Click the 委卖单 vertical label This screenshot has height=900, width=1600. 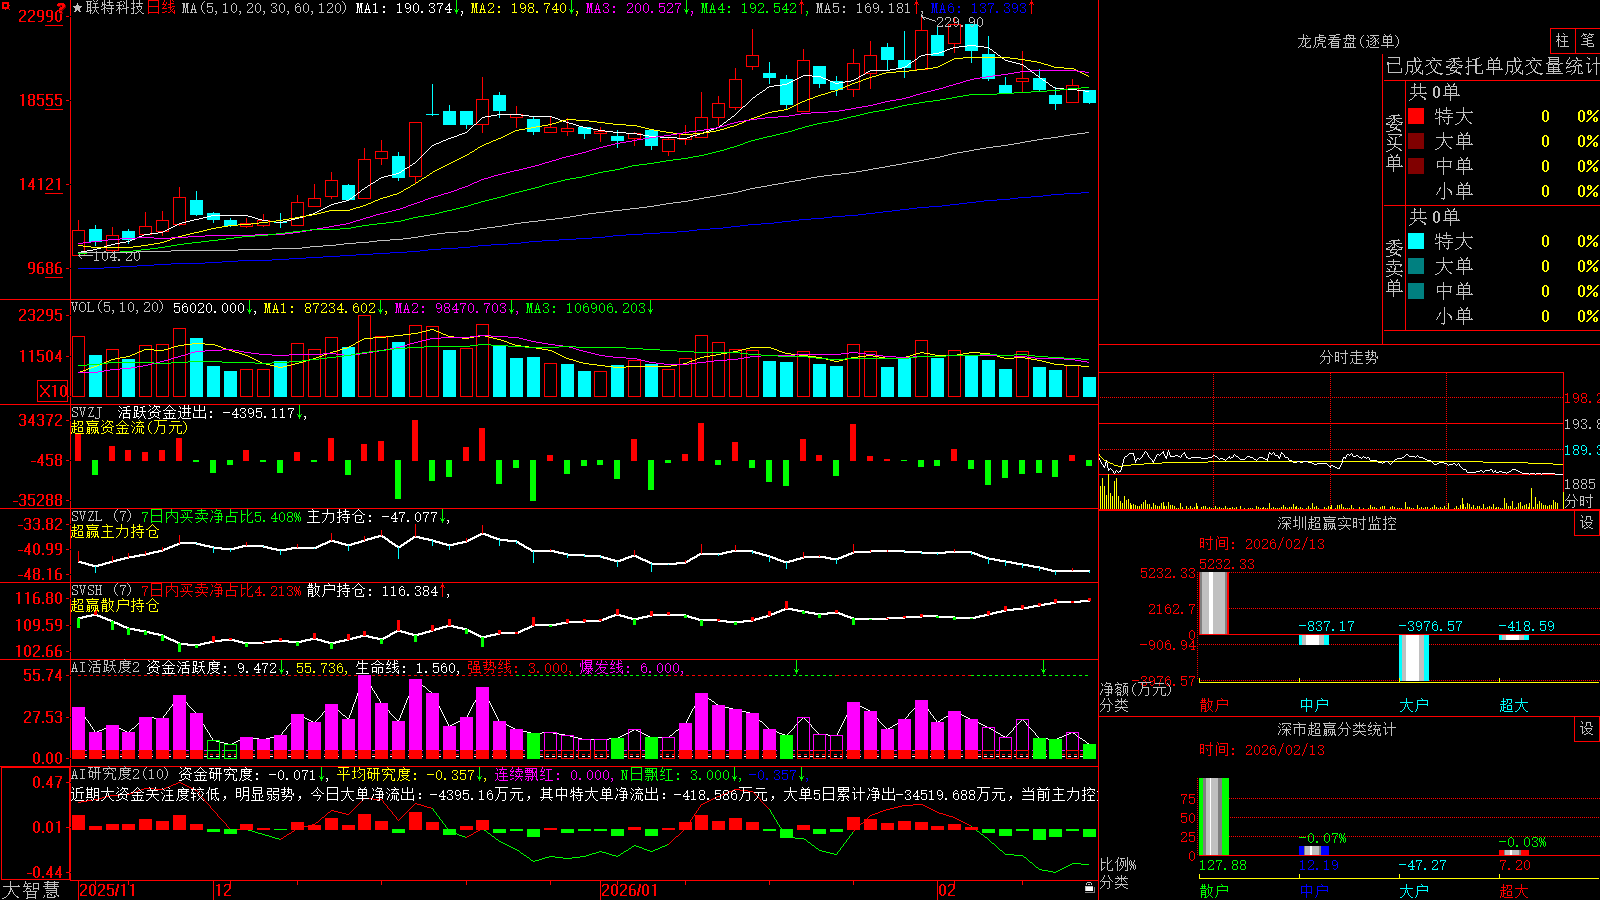1394,267
